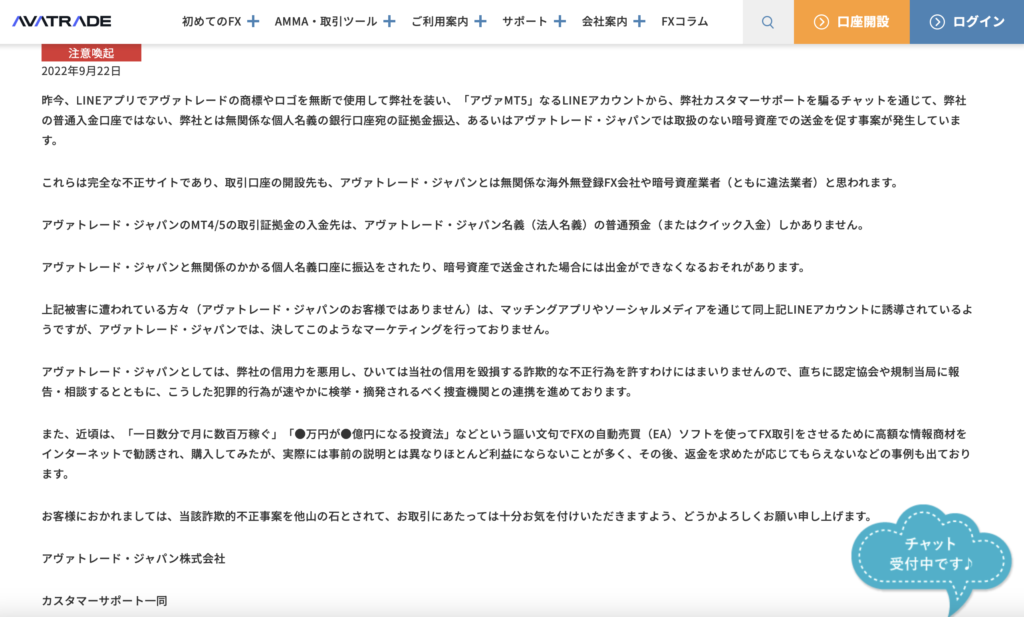Click the plus icon beside 会社案内
The image size is (1024, 617).
pos(639,19)
